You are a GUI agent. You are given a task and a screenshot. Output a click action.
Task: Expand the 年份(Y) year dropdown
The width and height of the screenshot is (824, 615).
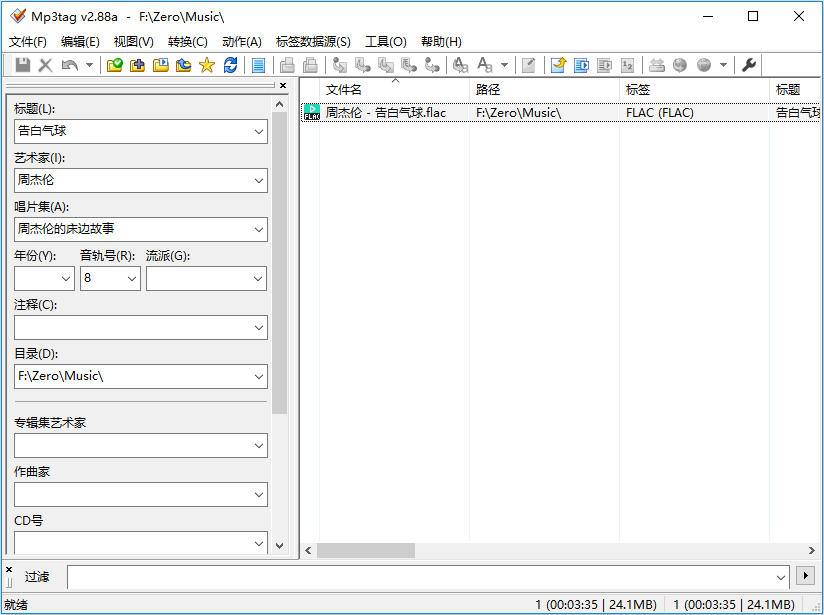tap(66, 278)
